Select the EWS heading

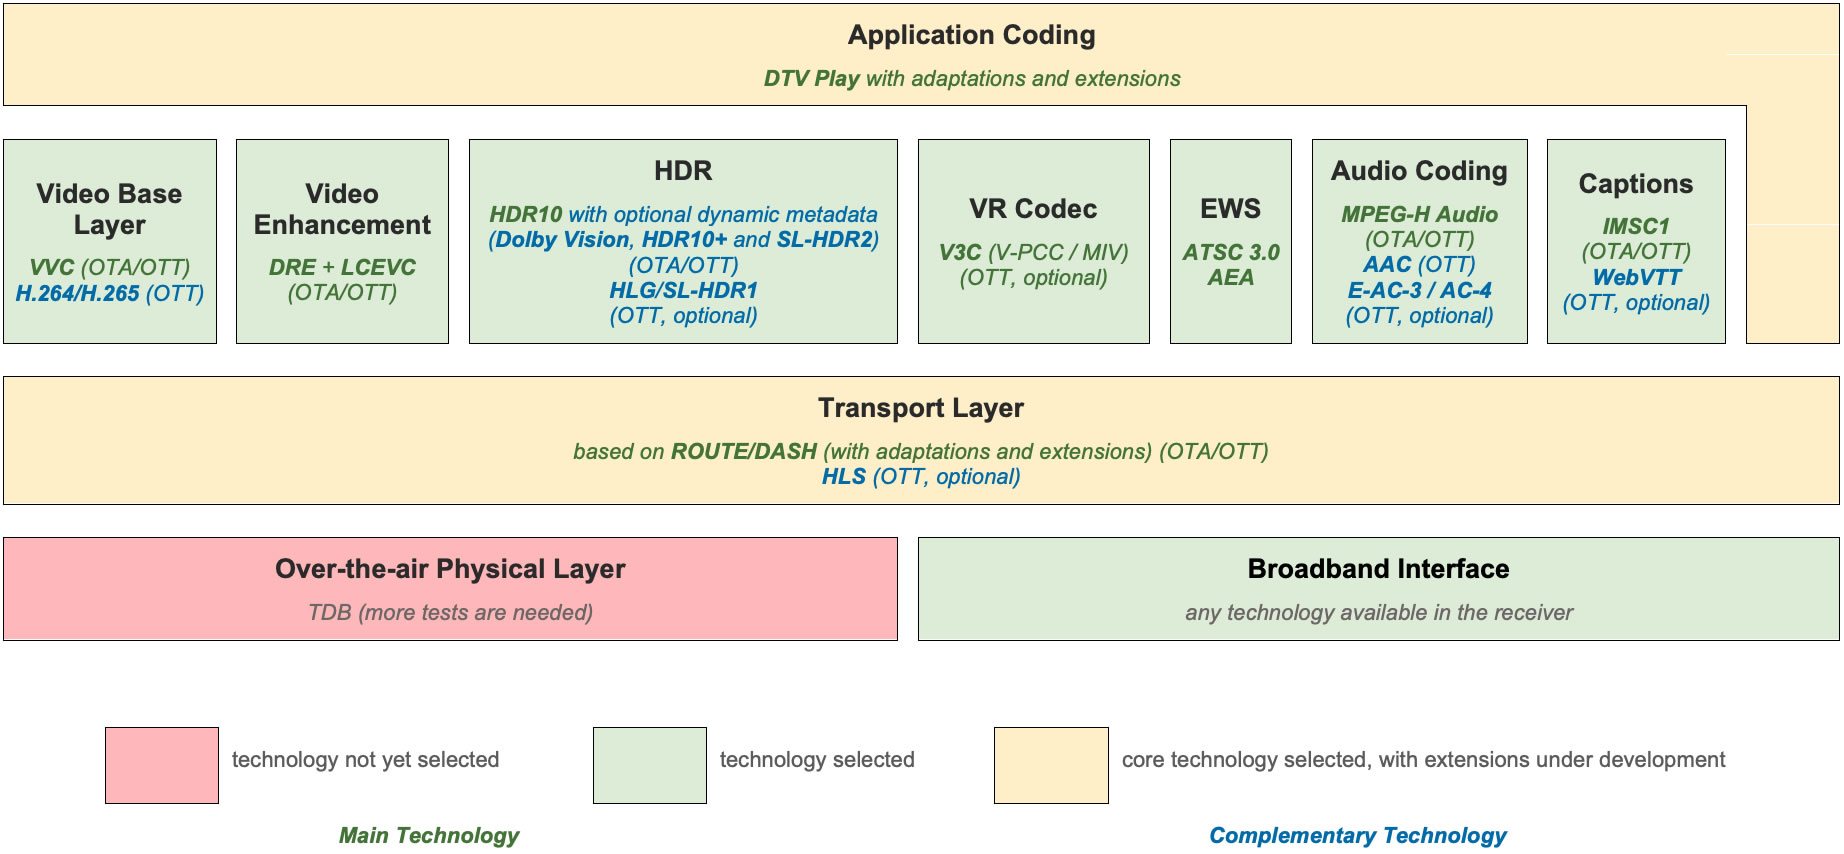point(1230,209)
